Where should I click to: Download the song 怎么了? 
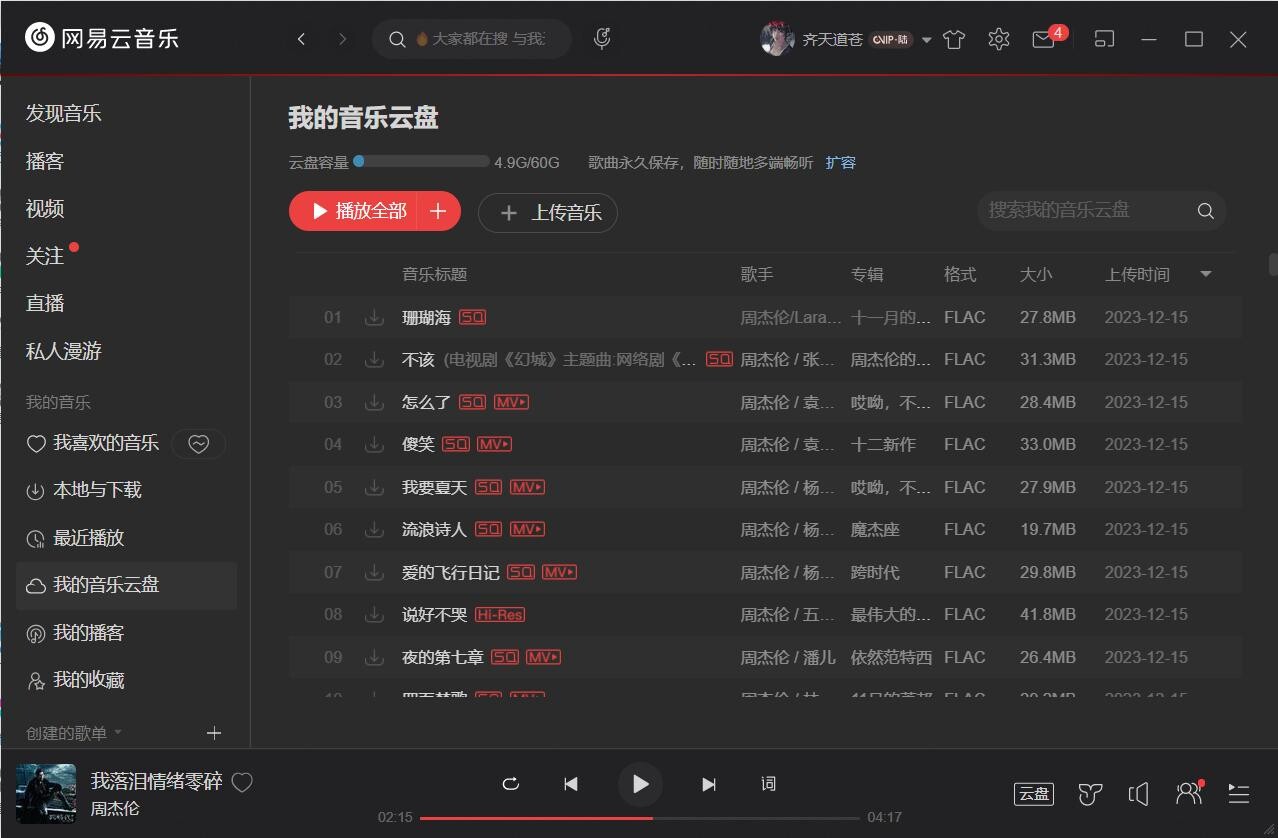click(374, 402)
